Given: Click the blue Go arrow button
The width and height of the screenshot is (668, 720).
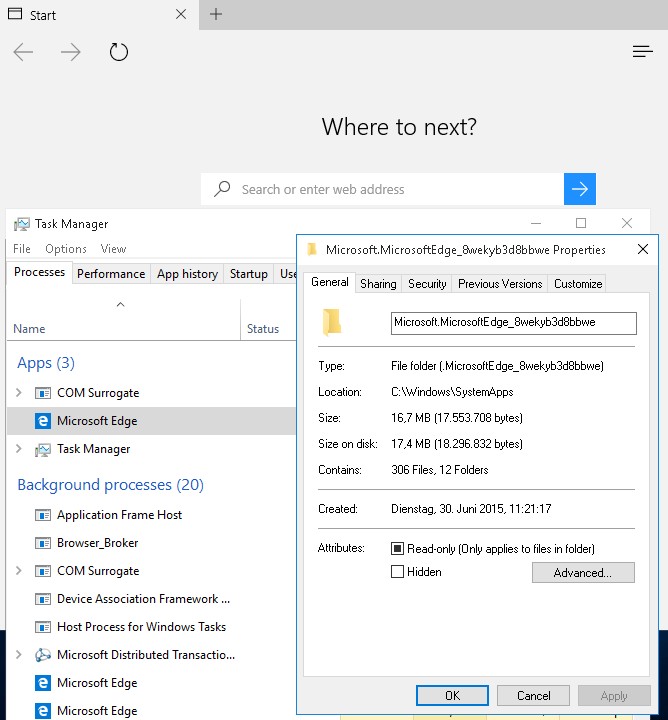Looking at the screenshot, I should (x=579, y=189).
